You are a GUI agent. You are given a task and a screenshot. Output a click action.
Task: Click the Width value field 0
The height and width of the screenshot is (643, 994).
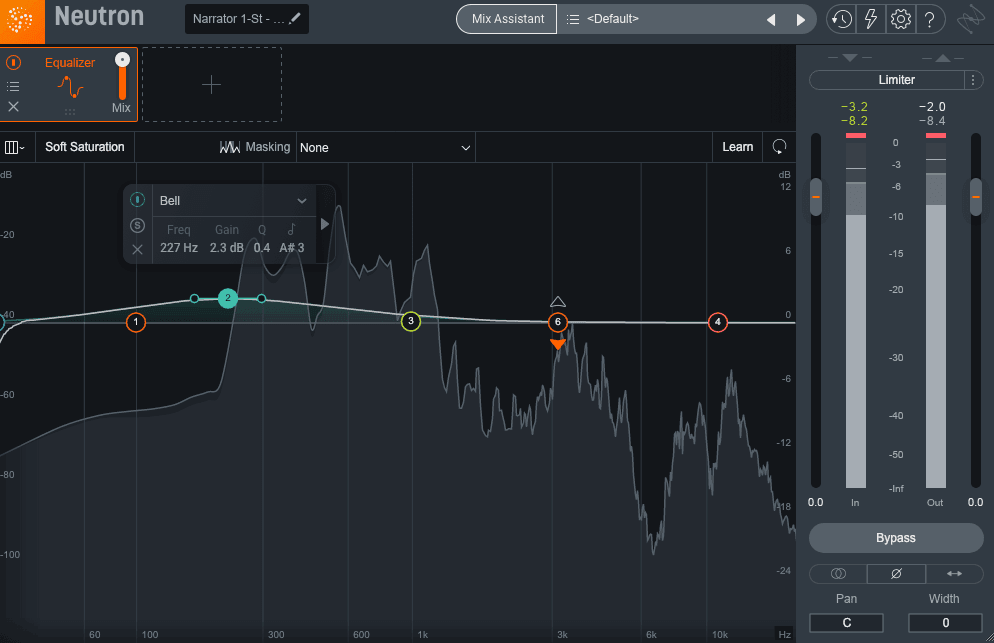point(945,623)
